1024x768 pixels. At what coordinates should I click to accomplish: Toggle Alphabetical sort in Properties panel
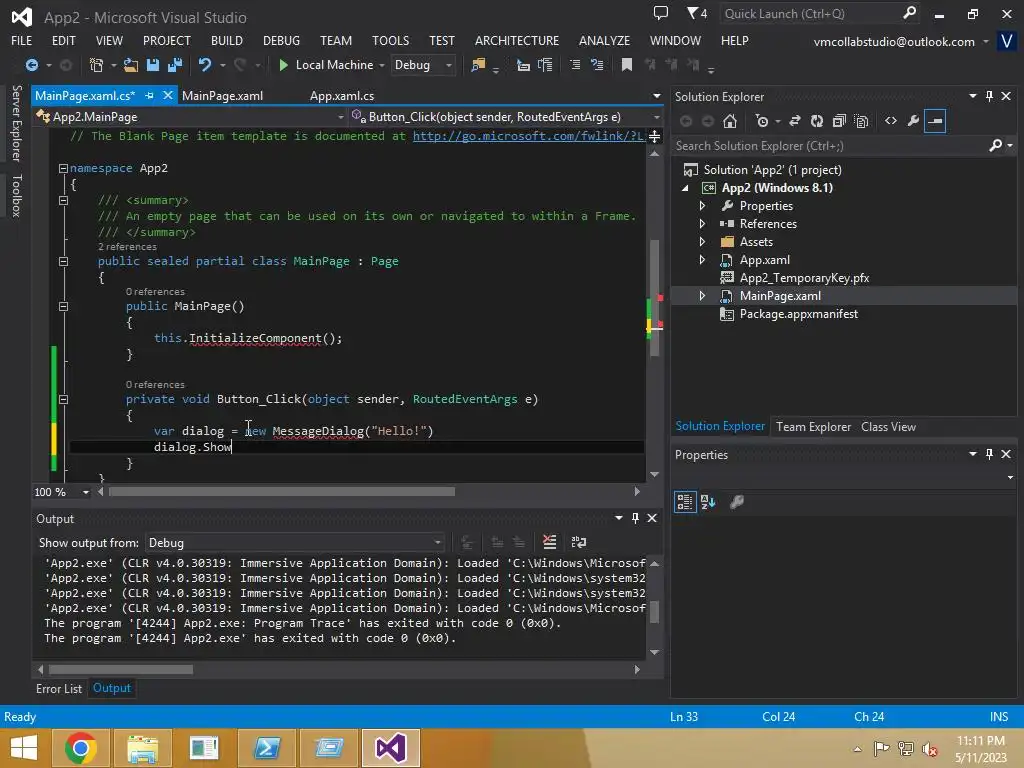point(708,502)
